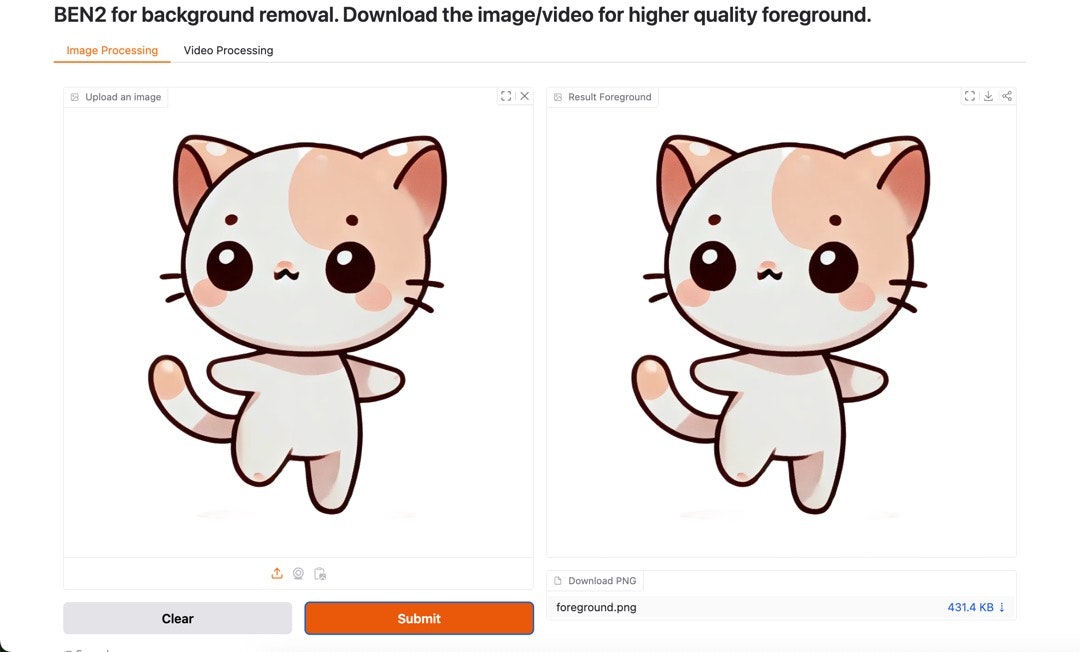This screenshot has width=1080, height=652.
Task: Click the download arrow beside 431.4 KB
Action: tap(1001, 607)
